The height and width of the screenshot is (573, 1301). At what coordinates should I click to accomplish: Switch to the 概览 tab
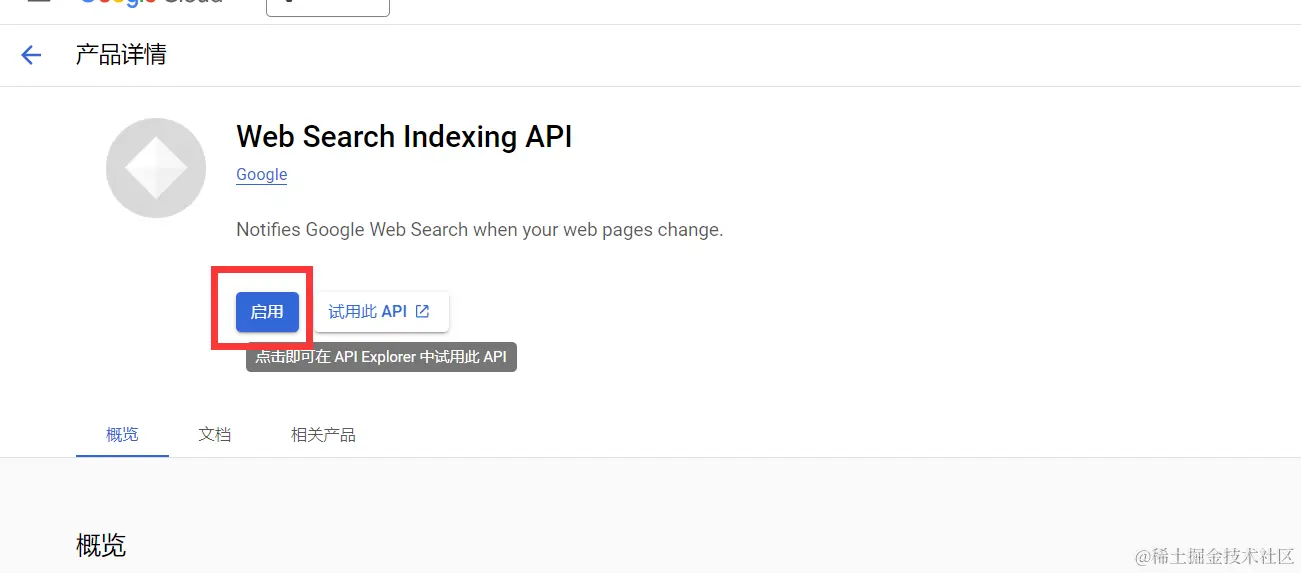(122, 435)
